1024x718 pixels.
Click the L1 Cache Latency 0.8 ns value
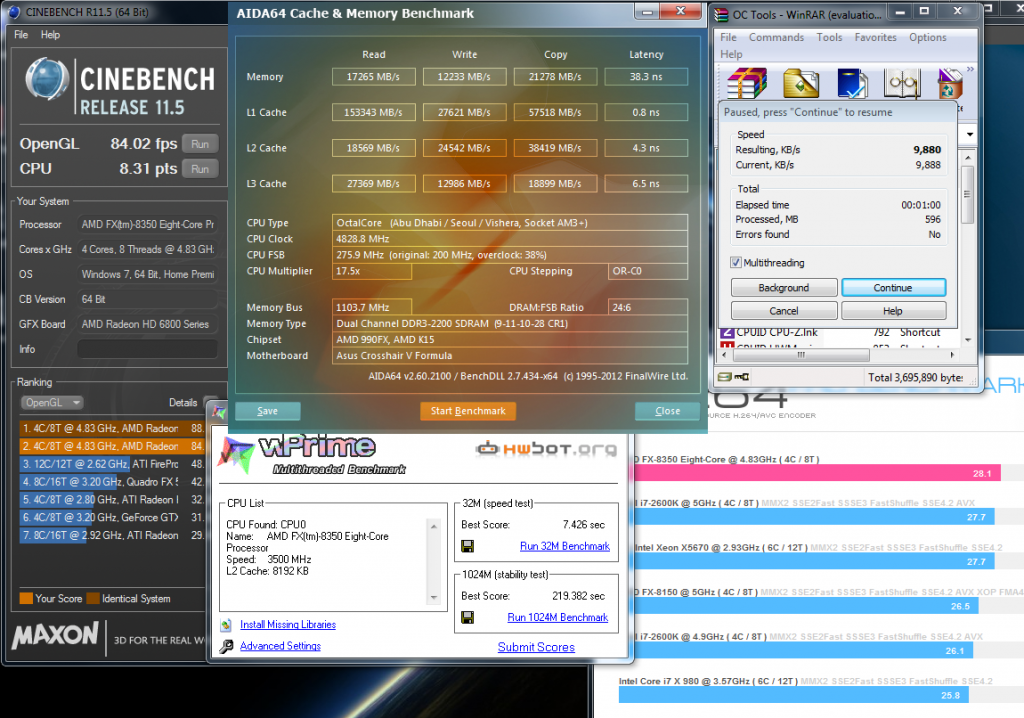coord(646,112)
